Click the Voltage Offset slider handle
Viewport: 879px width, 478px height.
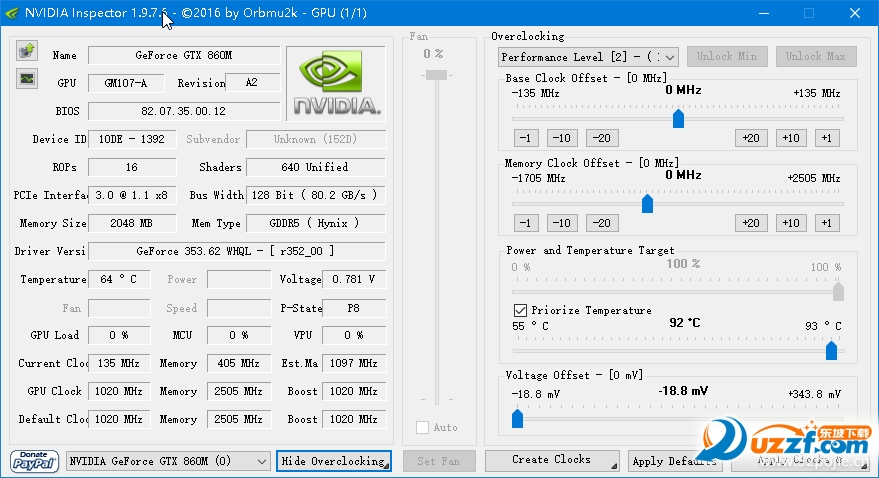click(x=517, y=418)
